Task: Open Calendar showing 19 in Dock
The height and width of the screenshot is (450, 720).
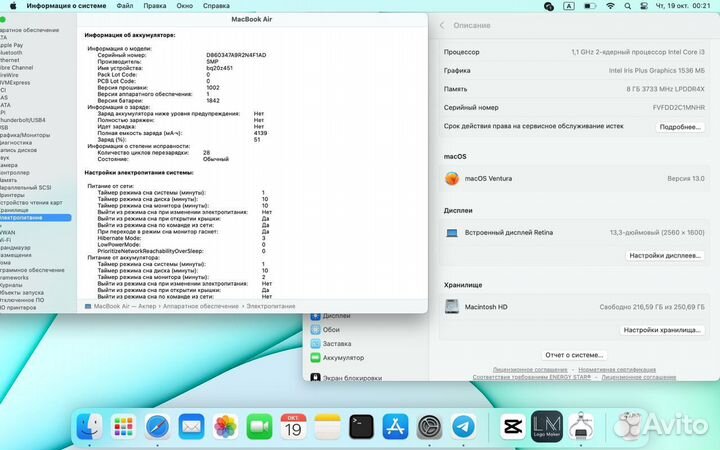Action: 293,427
